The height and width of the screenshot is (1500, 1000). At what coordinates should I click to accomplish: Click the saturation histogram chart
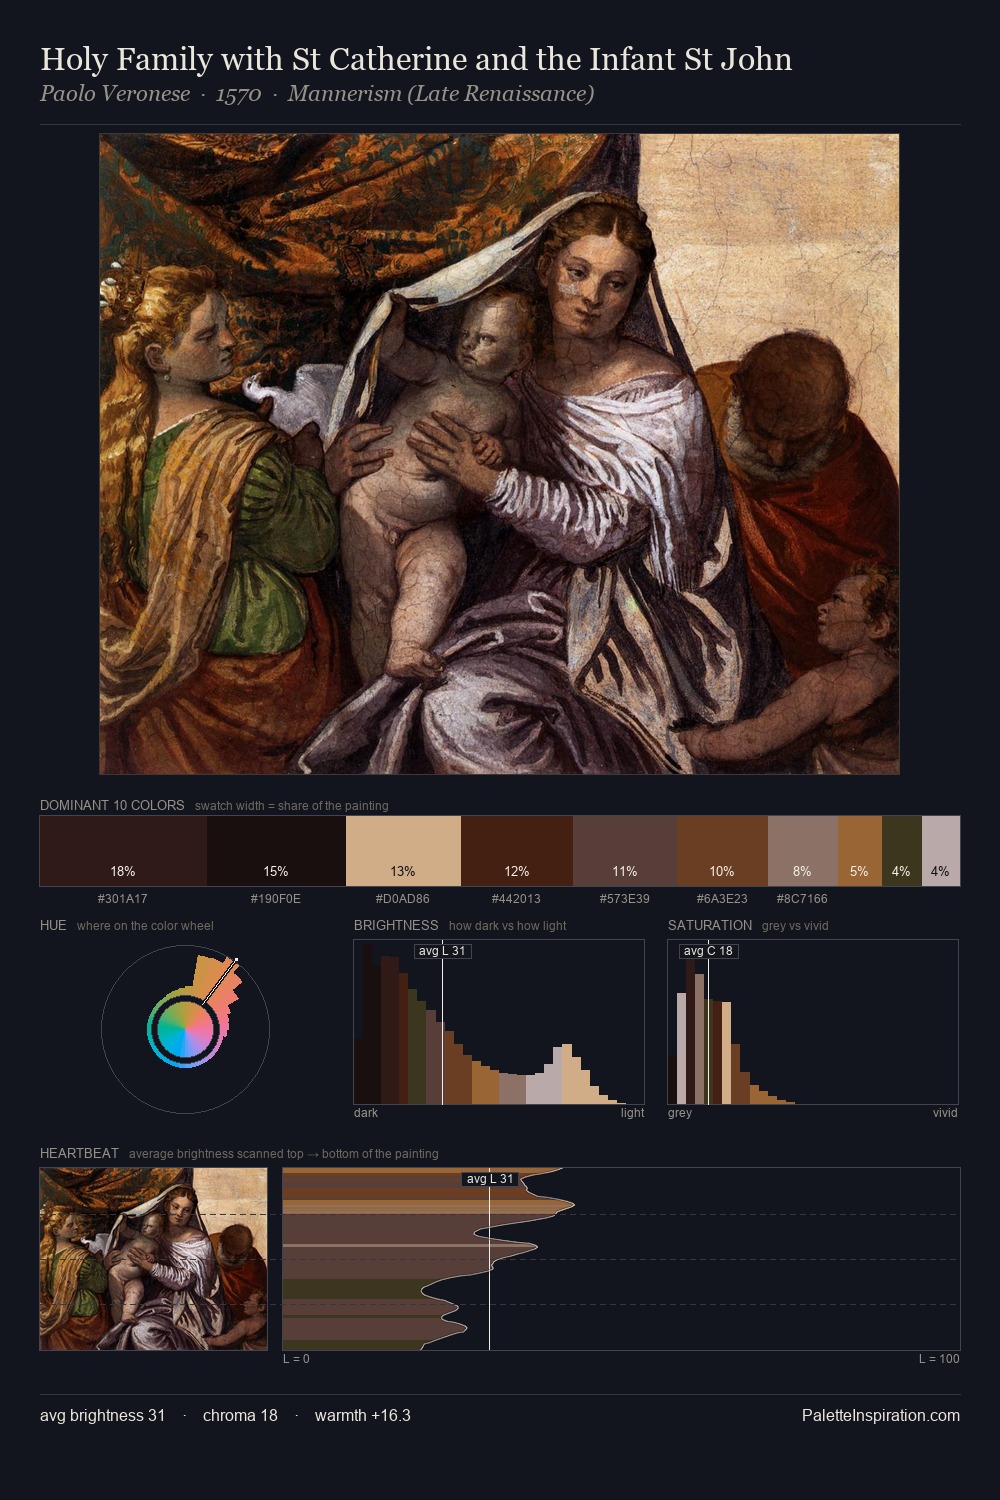click(813, 1022)
